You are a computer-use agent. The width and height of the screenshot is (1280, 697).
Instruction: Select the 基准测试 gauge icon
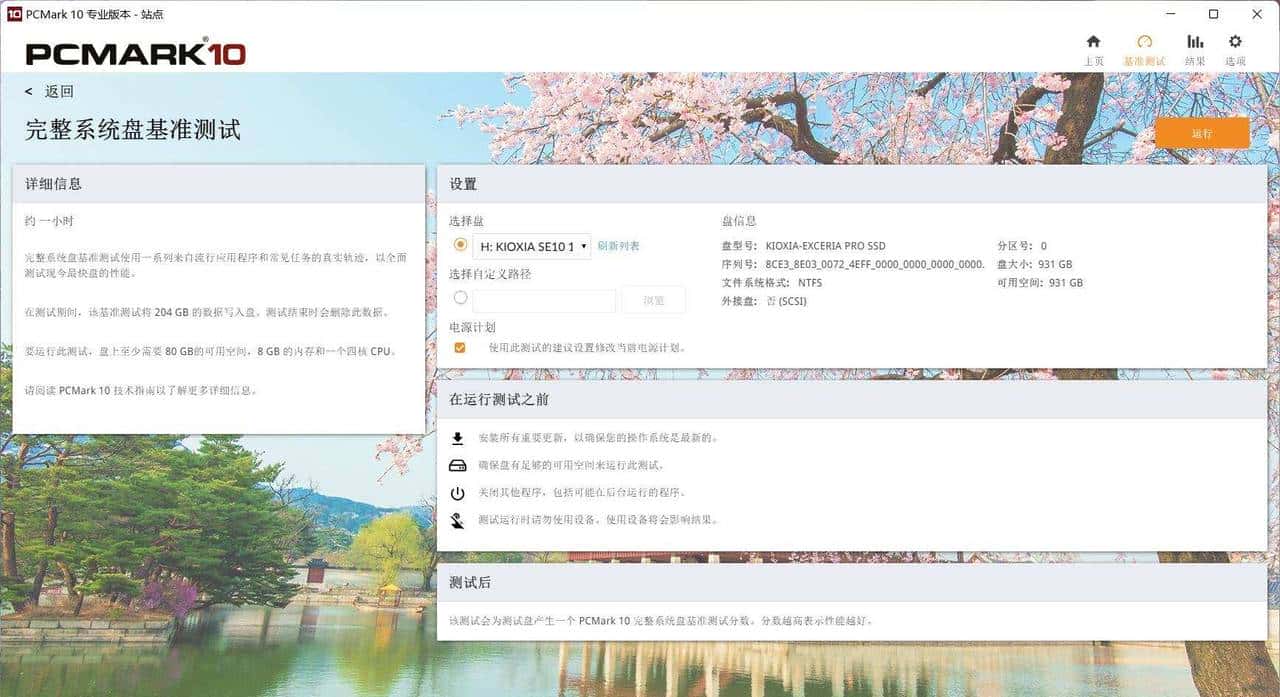coord(1144,43)
